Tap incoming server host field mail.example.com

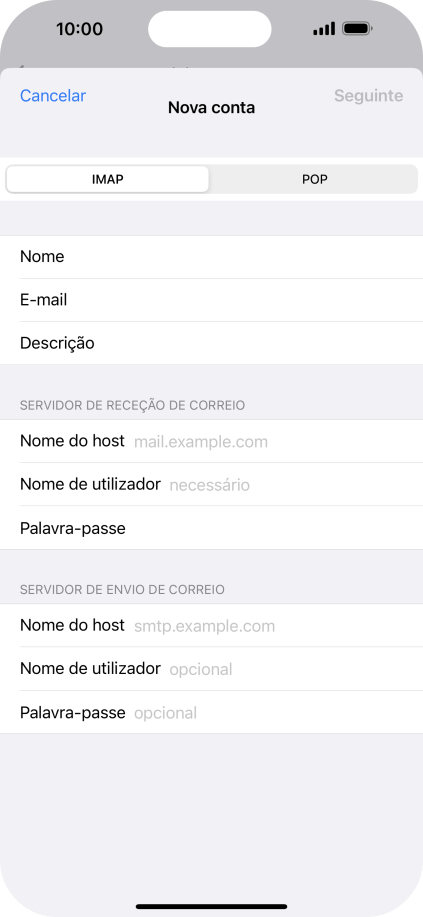coord(211,441)
